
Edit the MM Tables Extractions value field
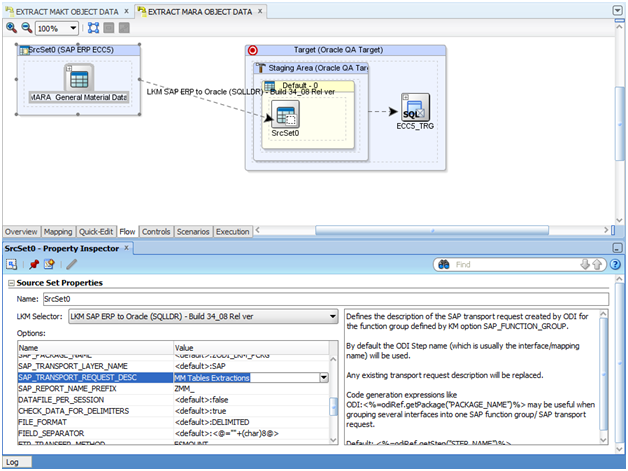[246, 378]
